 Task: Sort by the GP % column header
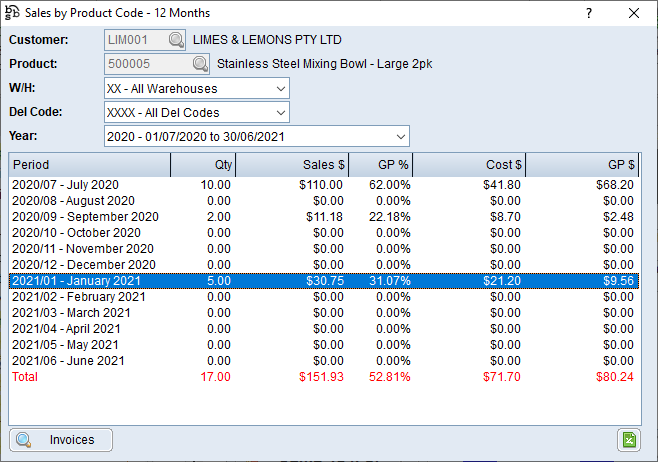click(x=379, y=165)
